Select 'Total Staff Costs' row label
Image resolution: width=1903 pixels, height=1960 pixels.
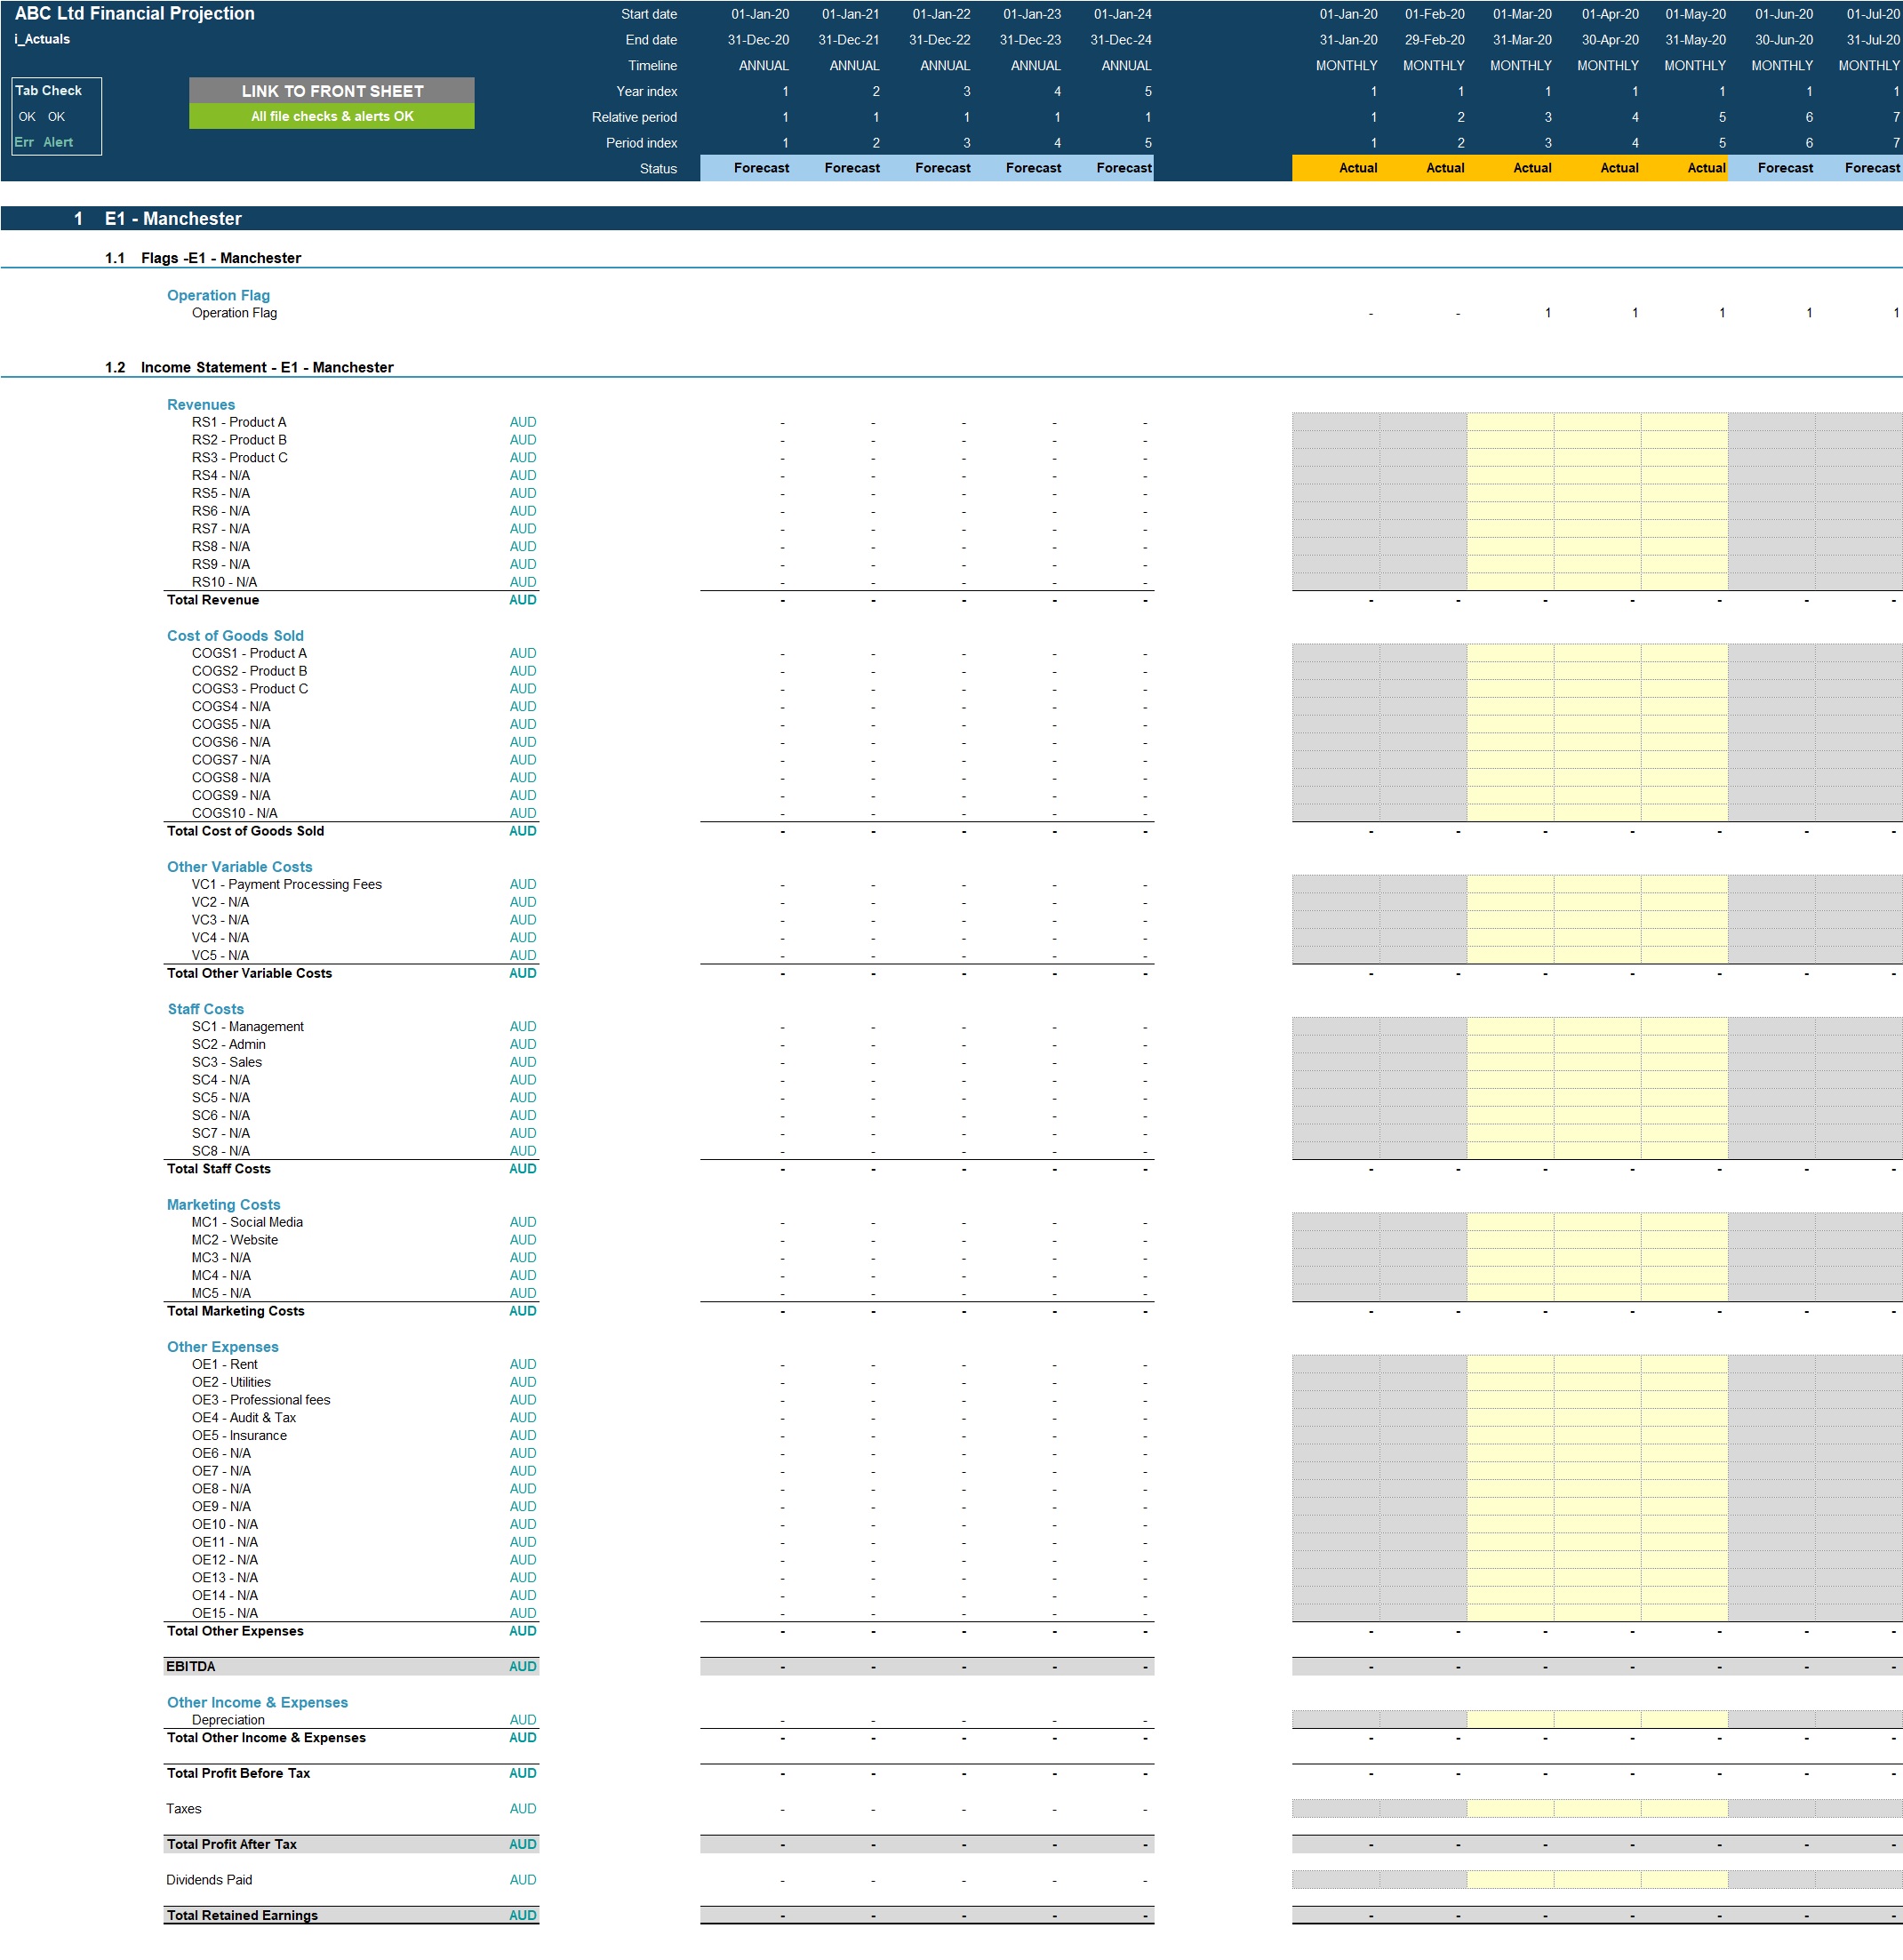(x=218, y=1169)
